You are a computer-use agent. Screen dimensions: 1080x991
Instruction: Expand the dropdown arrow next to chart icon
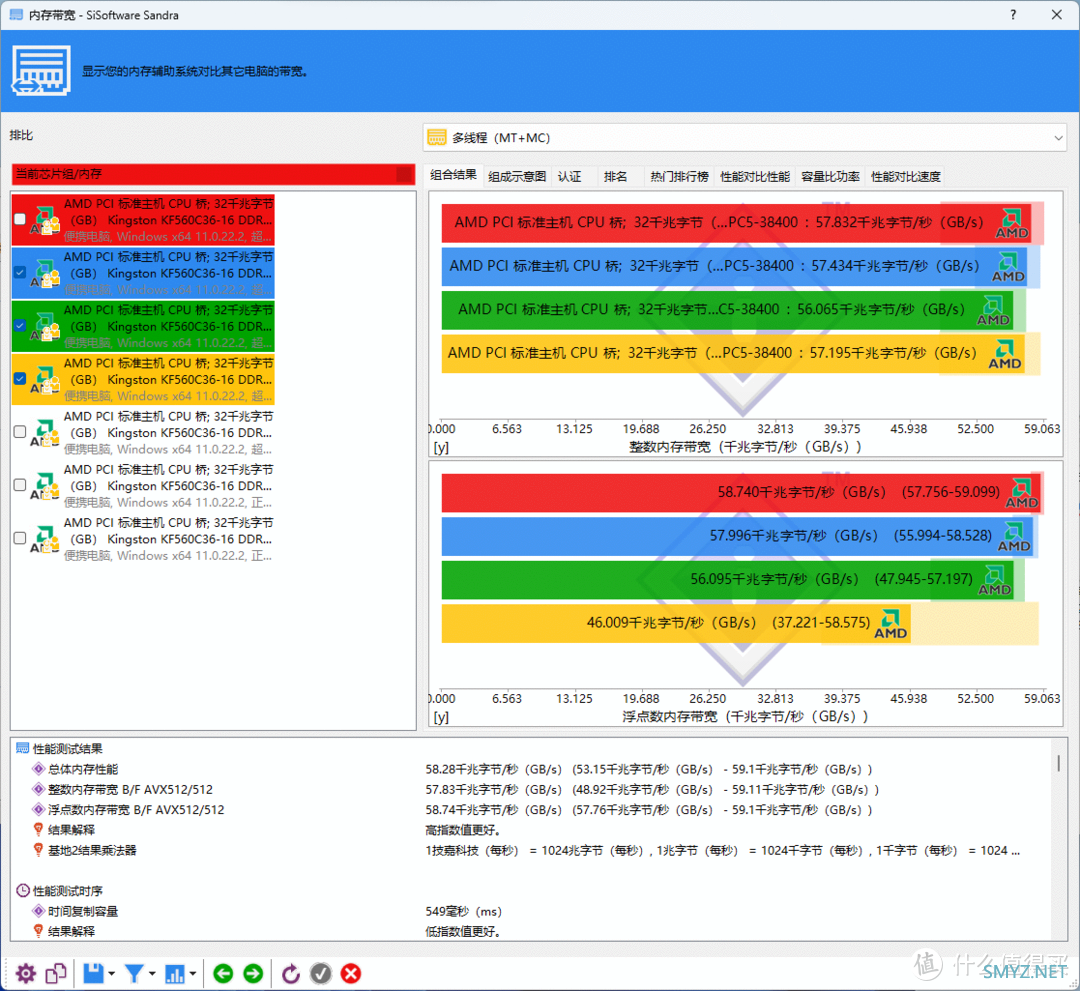(x=193, y=974)
